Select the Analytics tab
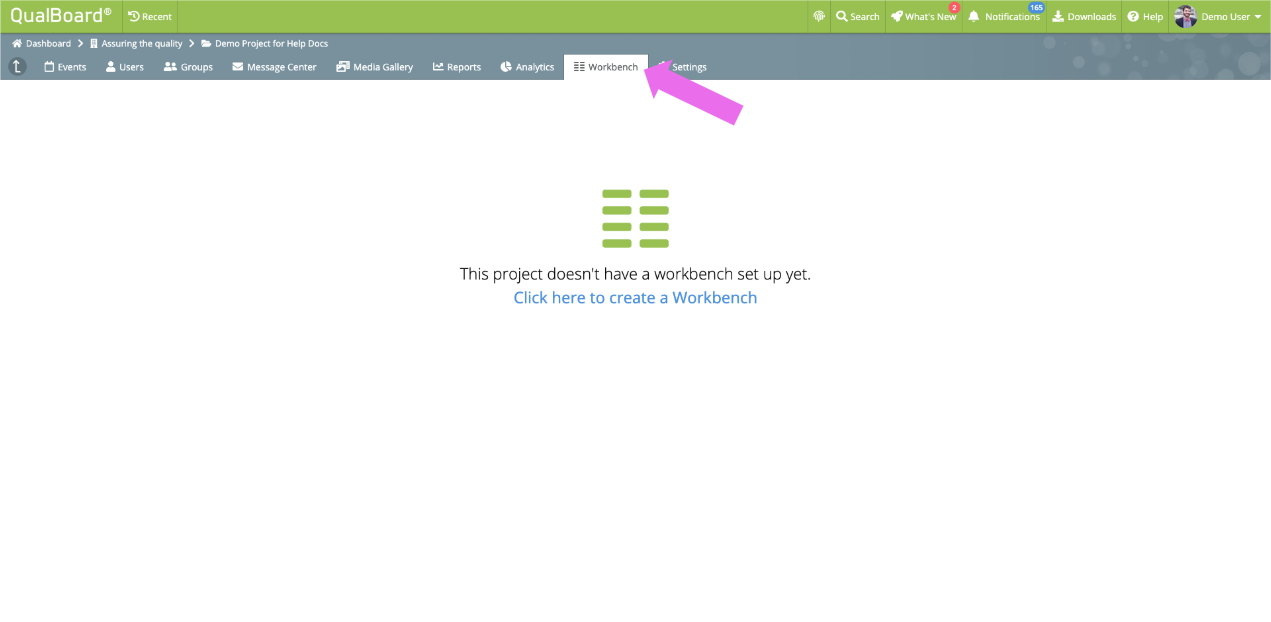1271x622 pixels. 527,67
